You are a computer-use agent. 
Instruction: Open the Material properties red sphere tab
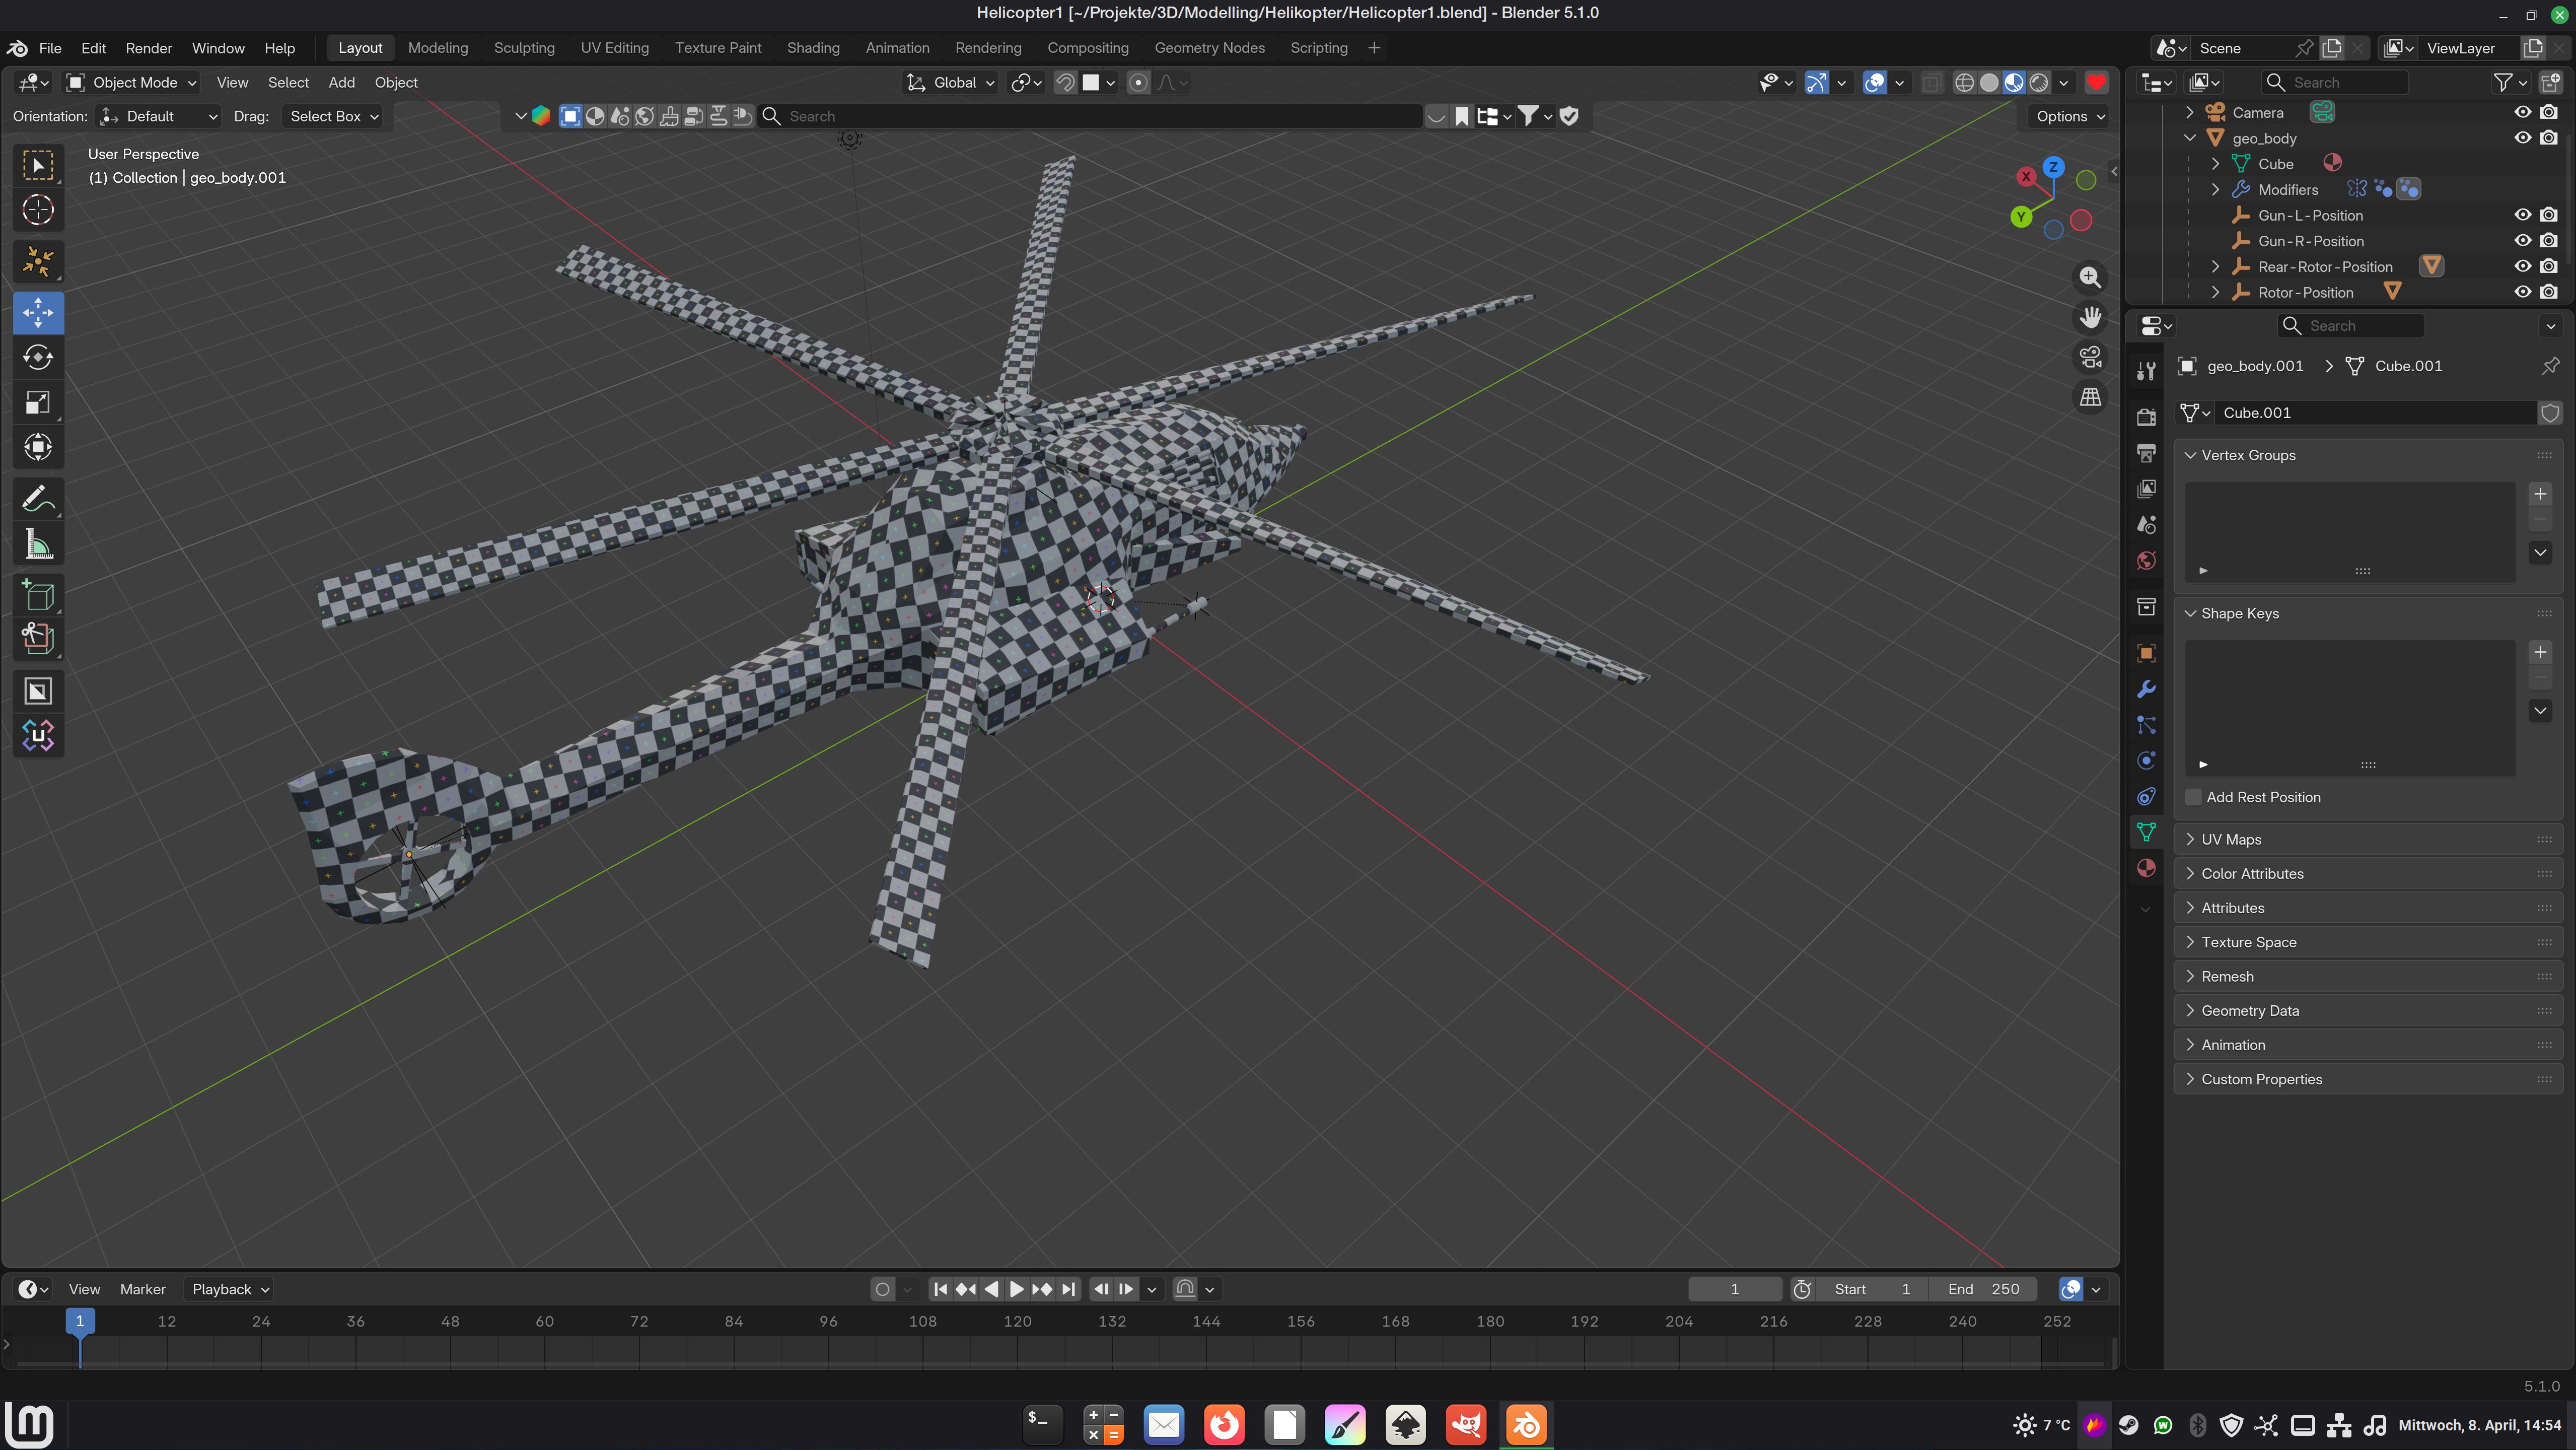(2146, 868)
